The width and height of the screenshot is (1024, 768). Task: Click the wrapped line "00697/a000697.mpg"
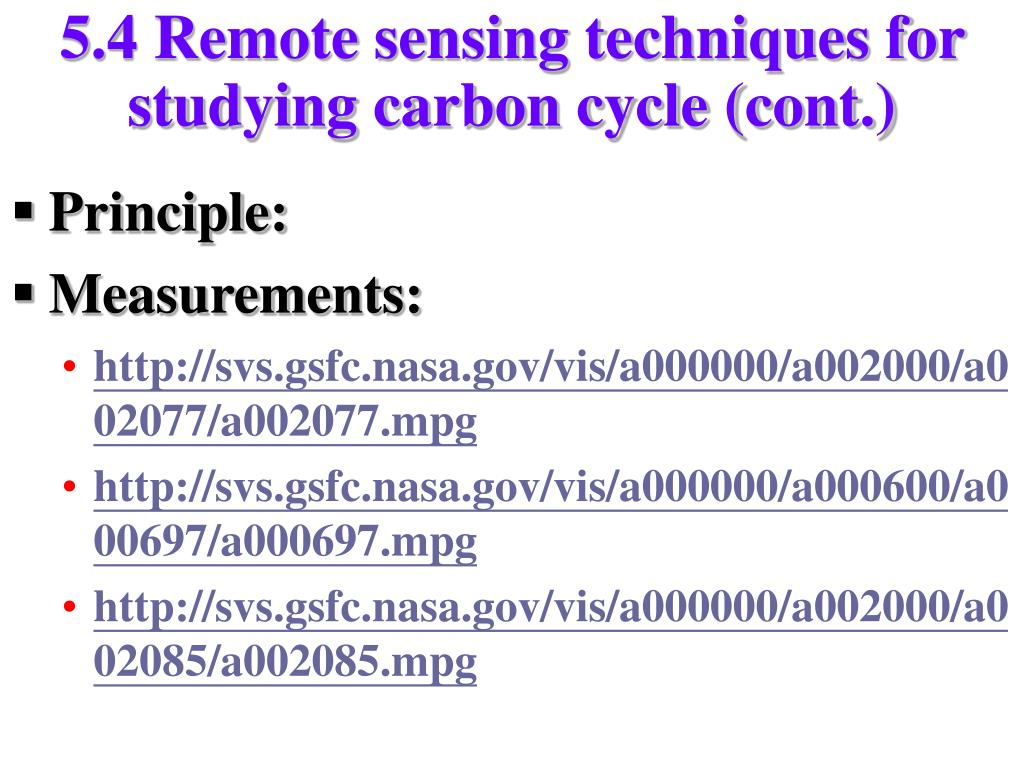click(x=285, y=543)
